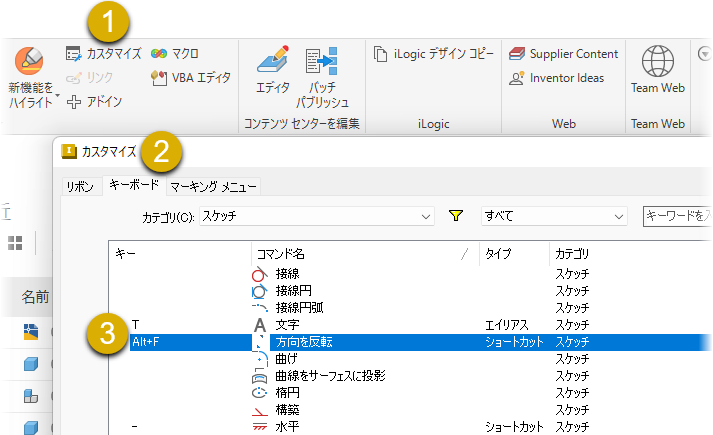Viewport: 713px width, 435px height.
Task: Open the アドイン add-in manager
Action: coord(94,101)
